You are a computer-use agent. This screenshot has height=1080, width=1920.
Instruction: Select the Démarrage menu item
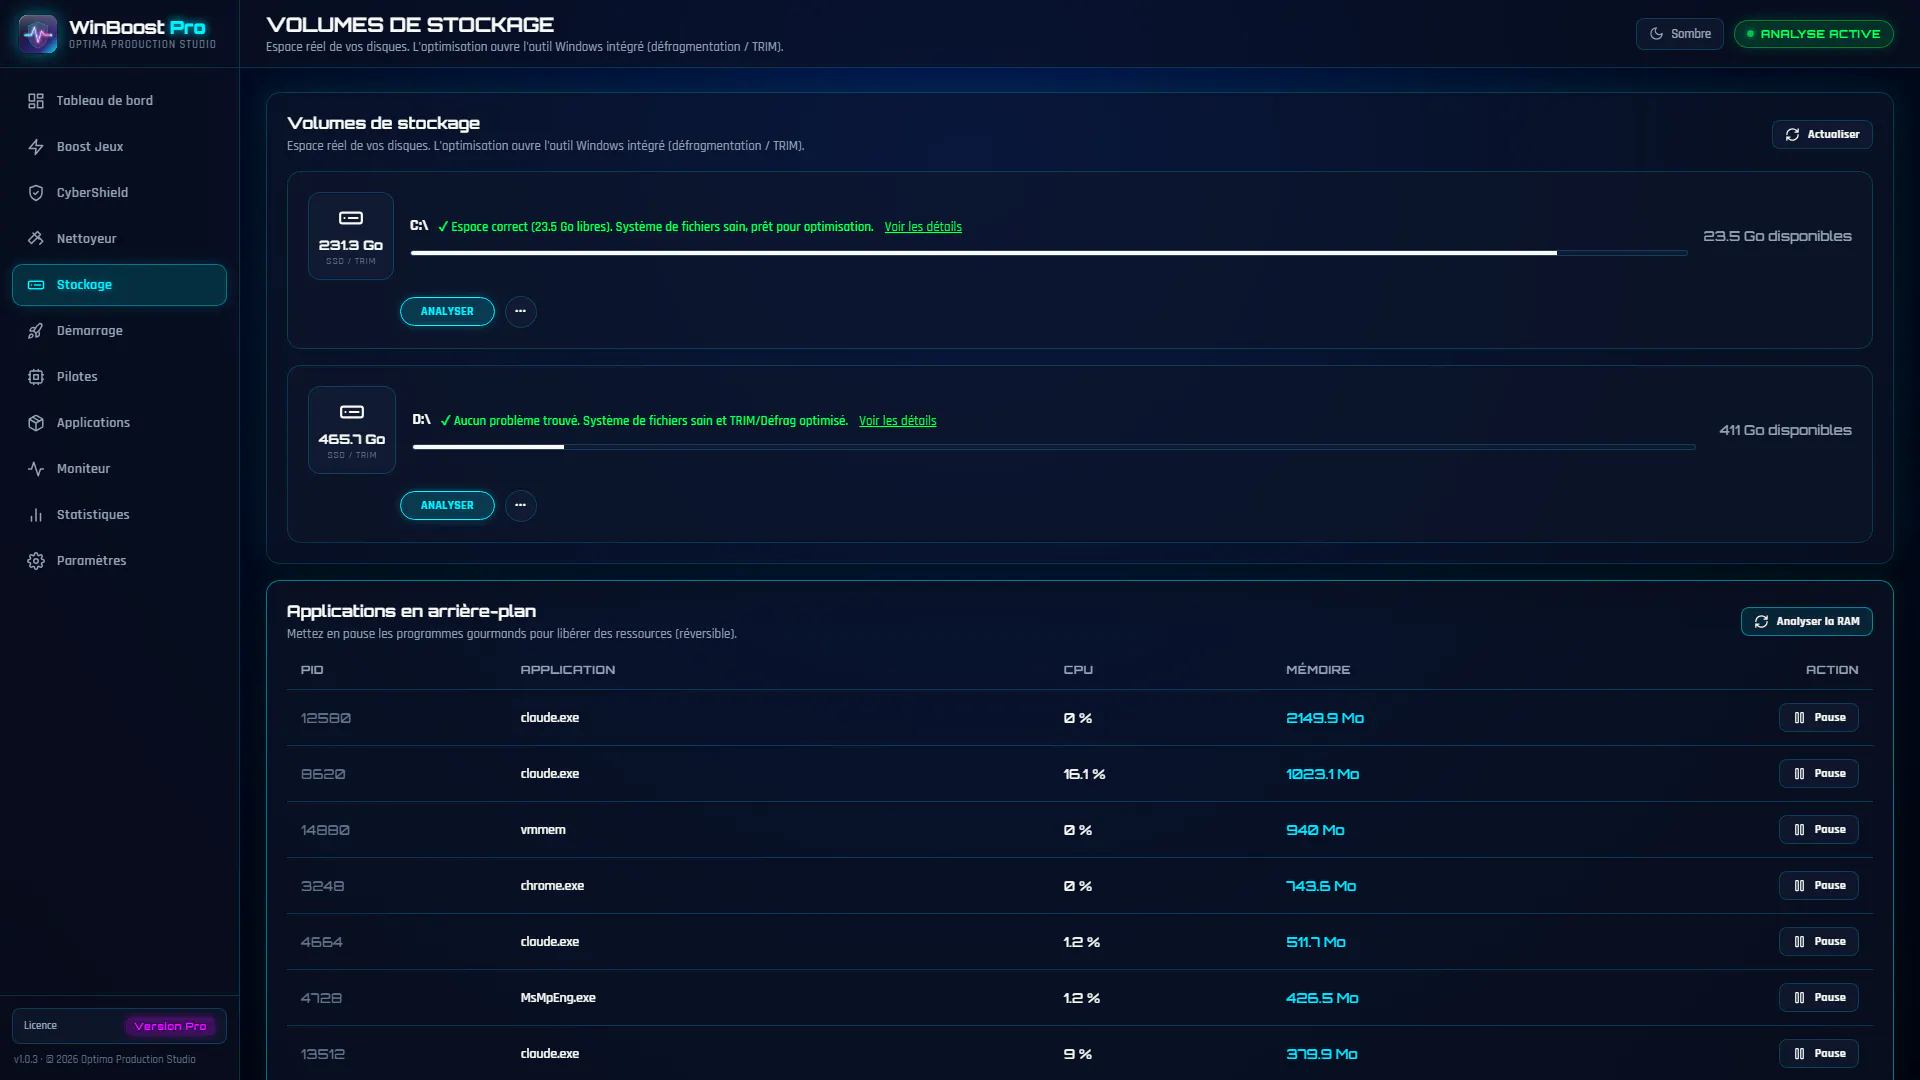coord(119,331)
